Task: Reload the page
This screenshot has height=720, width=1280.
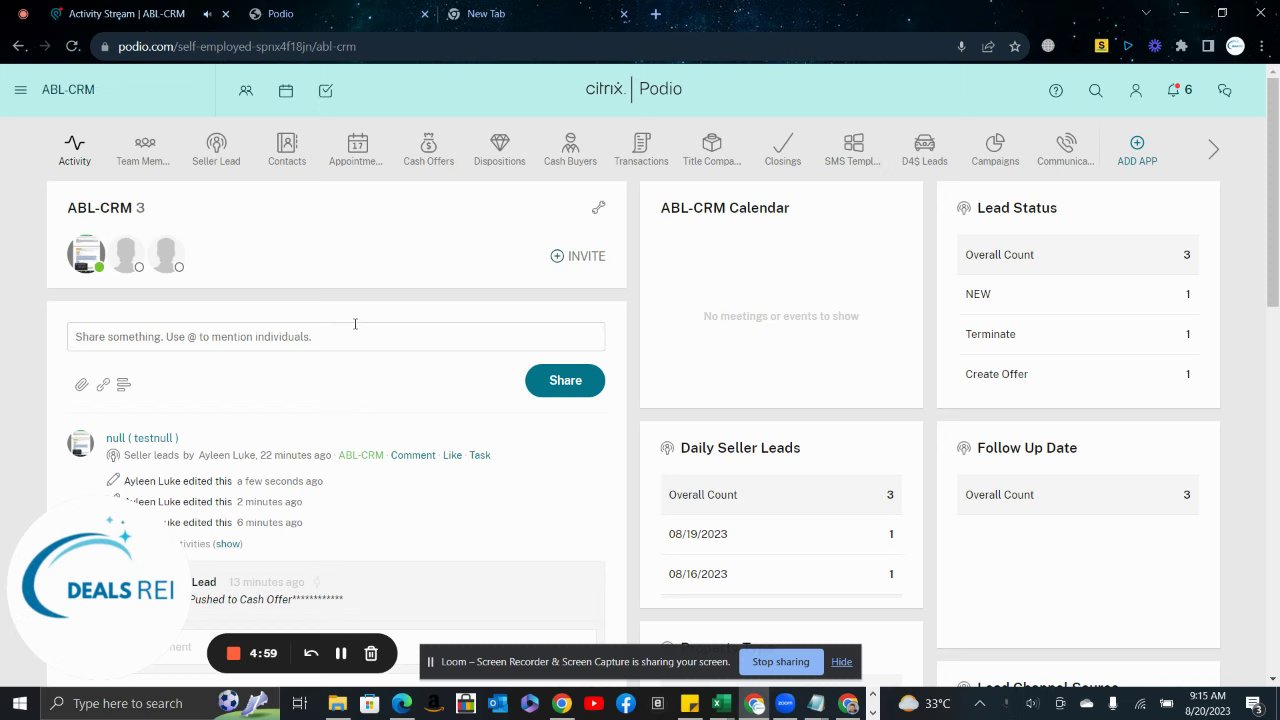Action: pyautogui.click(x=72, y=46)
